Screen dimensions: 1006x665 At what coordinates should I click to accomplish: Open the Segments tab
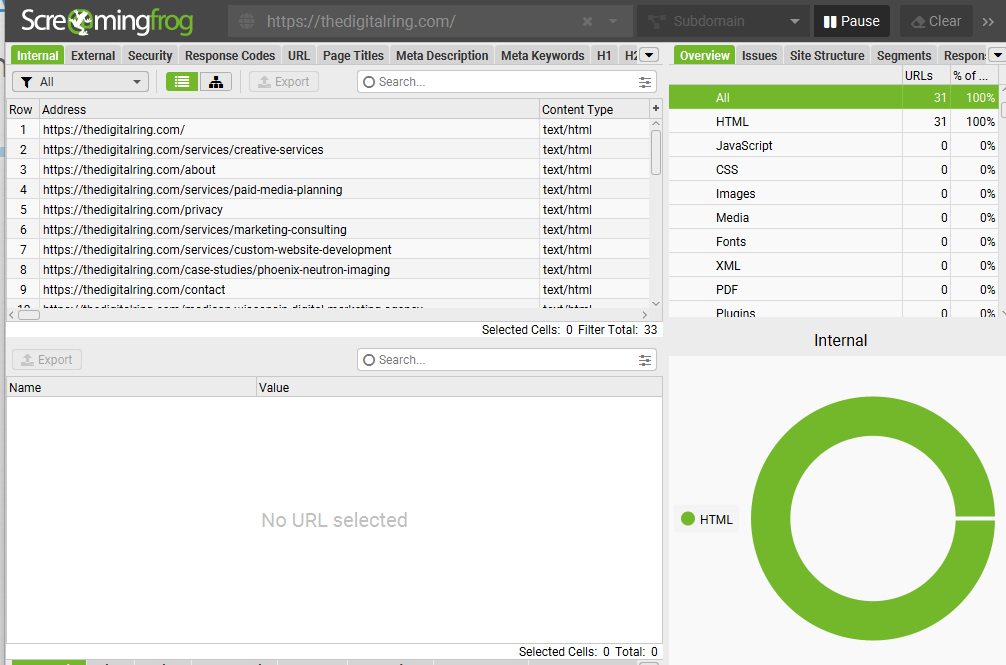click(904, 56)
